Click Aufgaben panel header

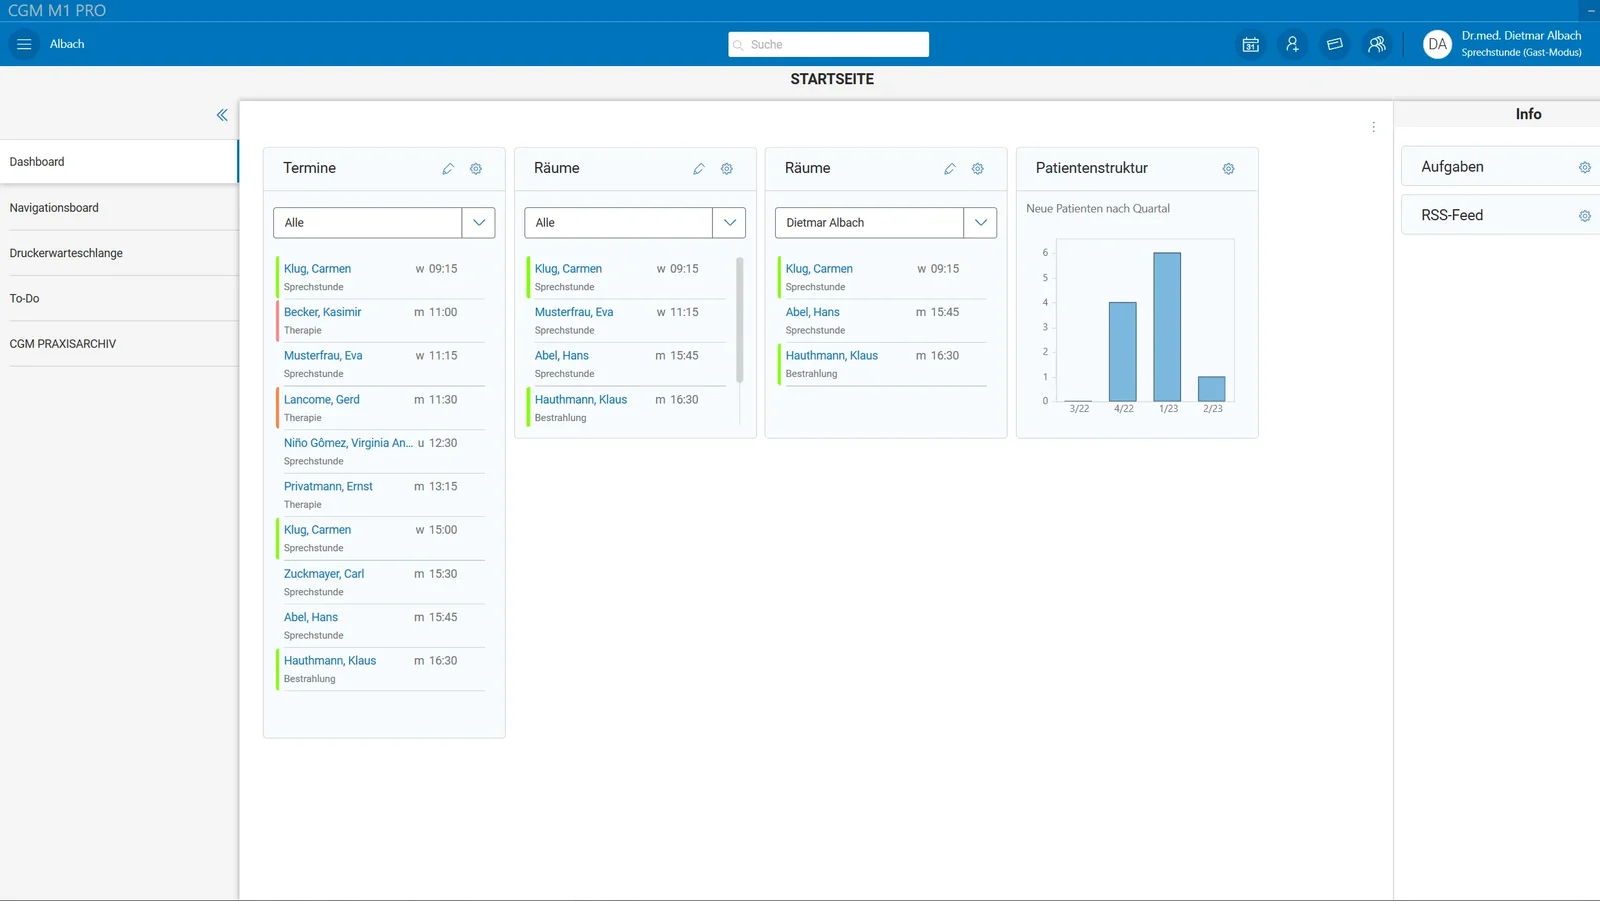[1500, 167]
